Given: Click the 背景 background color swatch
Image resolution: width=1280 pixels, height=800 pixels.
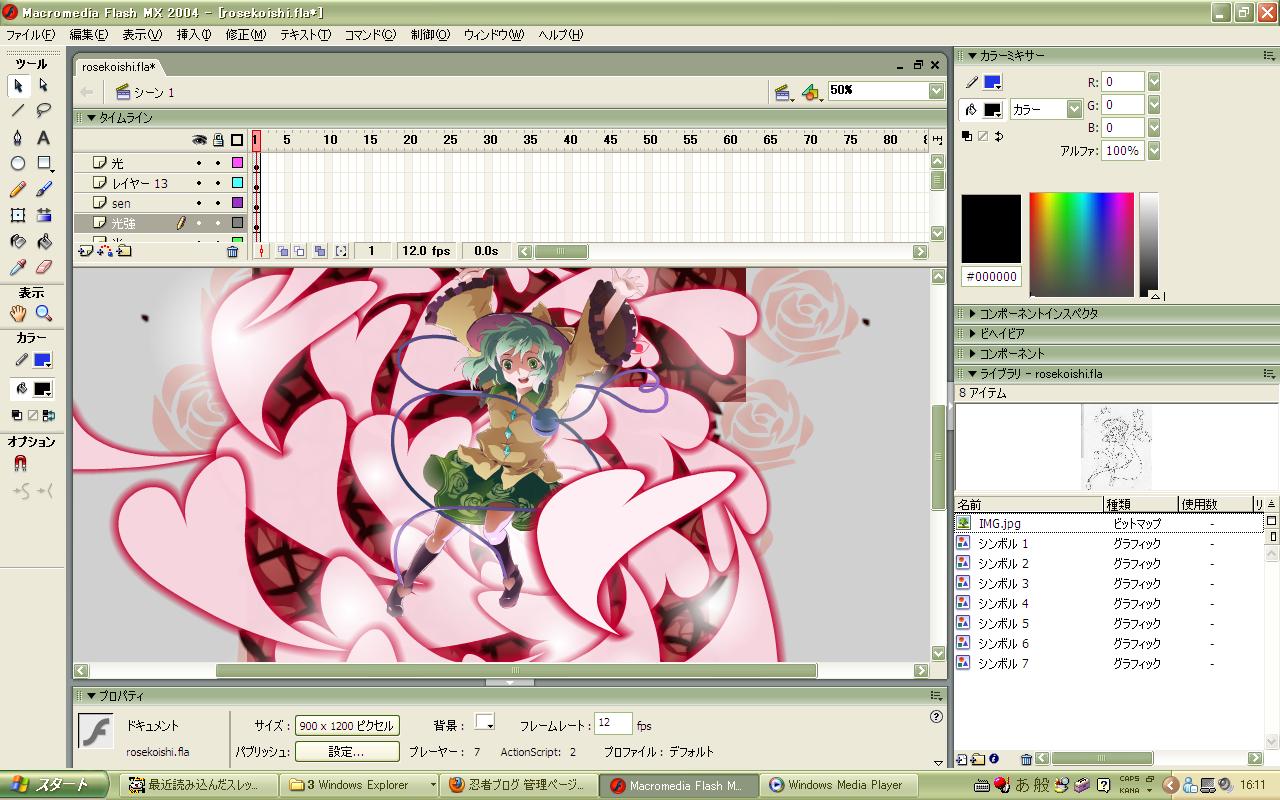Looking at the screenshot, I should (x=485, y=723).
